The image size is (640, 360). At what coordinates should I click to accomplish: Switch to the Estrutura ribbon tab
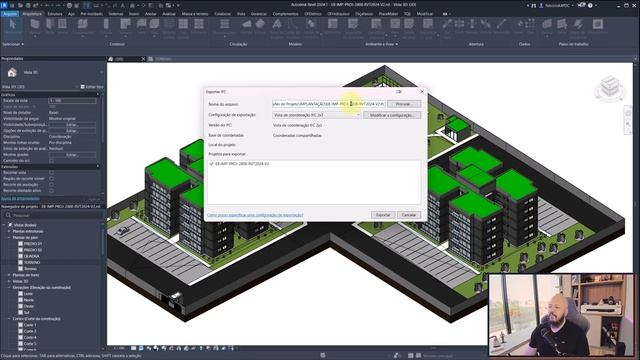pyautogui.click(x=55, y=13)
